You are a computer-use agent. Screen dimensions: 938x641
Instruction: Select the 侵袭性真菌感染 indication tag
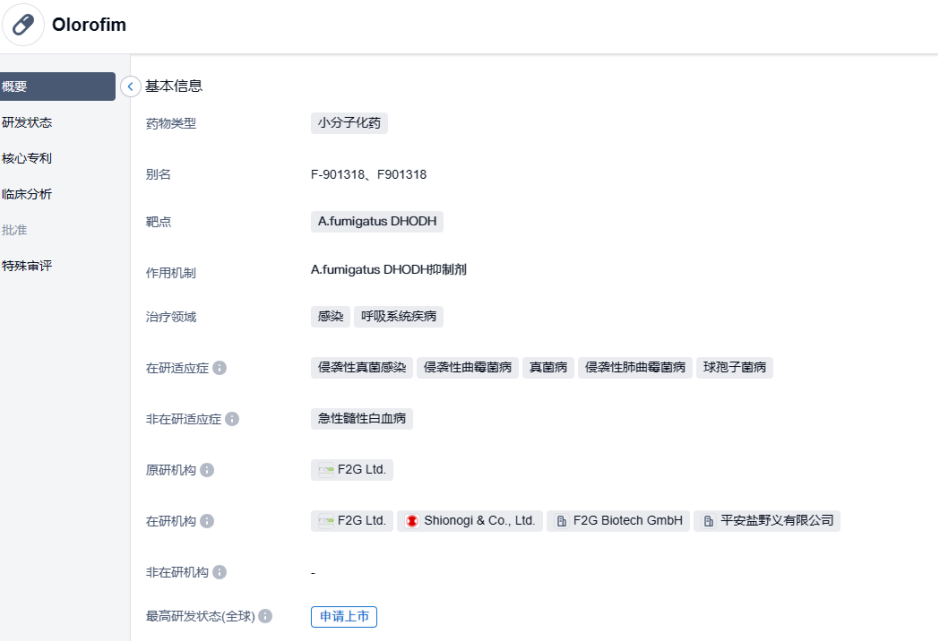coord(361,368)
